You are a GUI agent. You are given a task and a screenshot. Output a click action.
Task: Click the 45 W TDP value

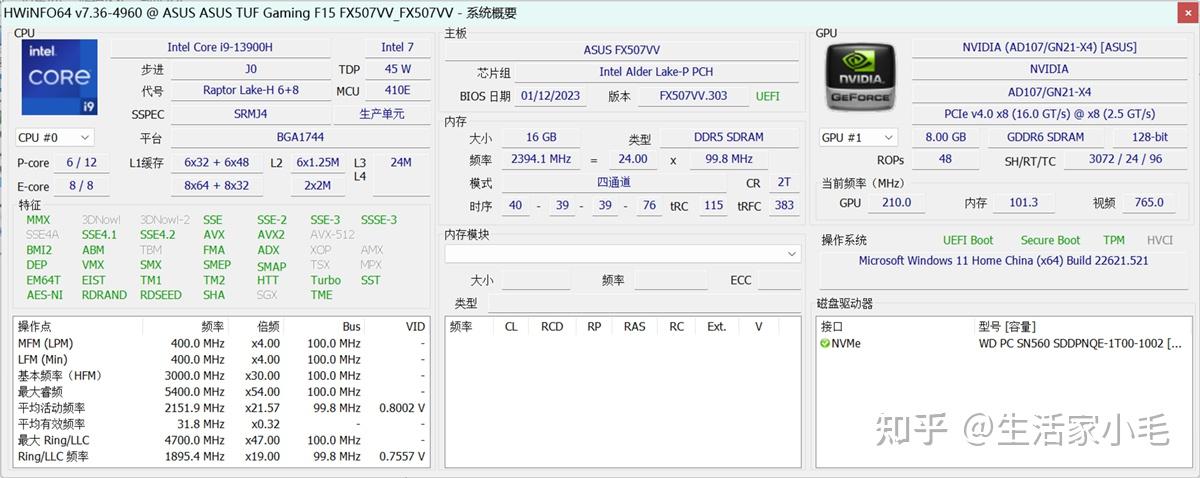tap(398, 69)
